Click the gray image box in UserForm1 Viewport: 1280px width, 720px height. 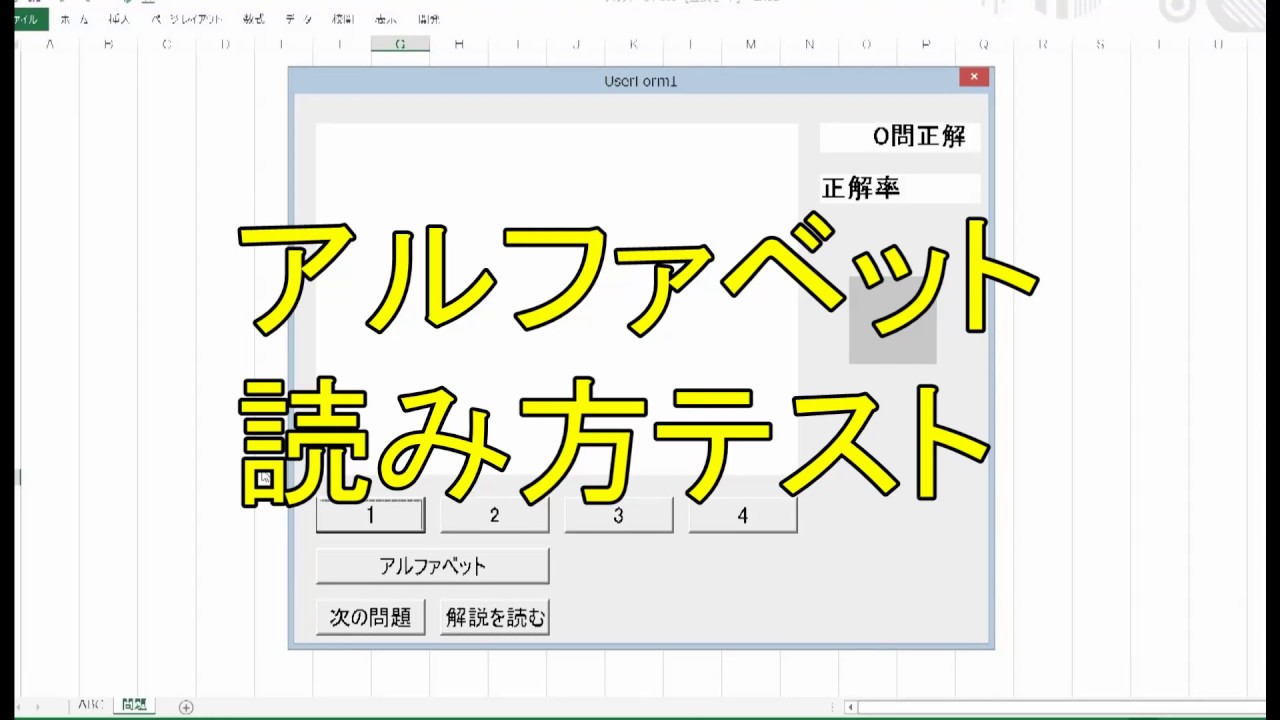(x=892, y=320)
